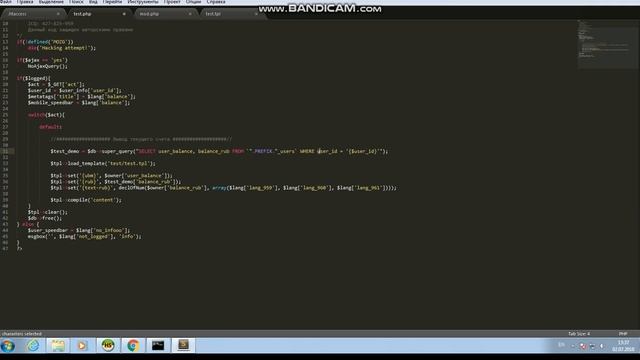Open the network tray icon
The image size is (640, 360).
[593, 346]
